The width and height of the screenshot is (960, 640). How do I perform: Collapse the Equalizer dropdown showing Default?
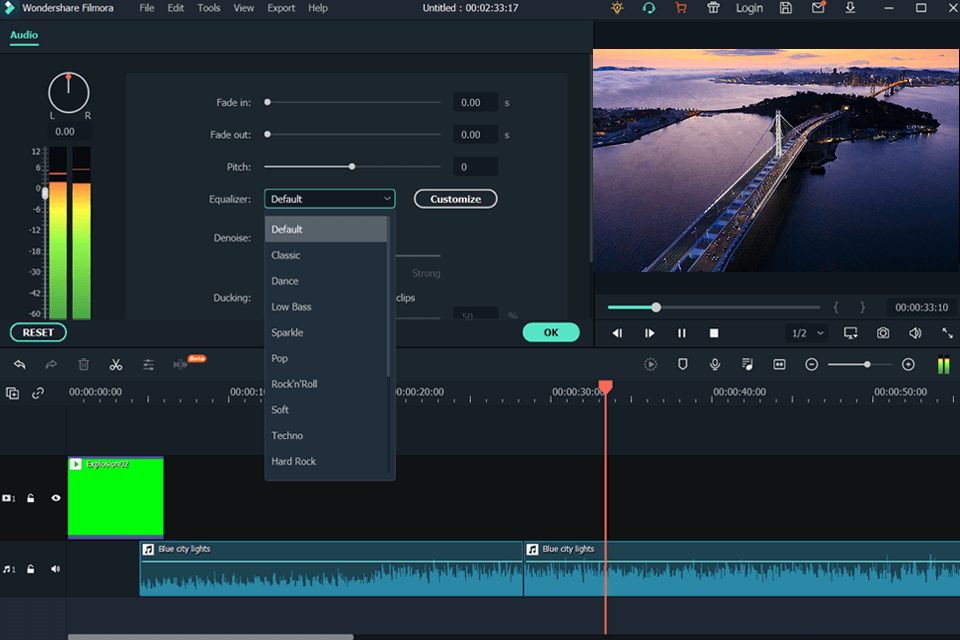coord(329,199)
